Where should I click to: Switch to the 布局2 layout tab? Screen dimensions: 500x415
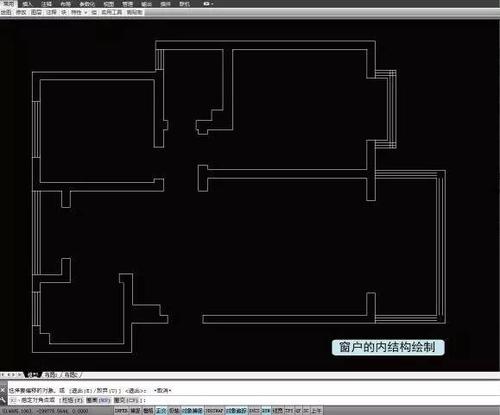[72, 375]
